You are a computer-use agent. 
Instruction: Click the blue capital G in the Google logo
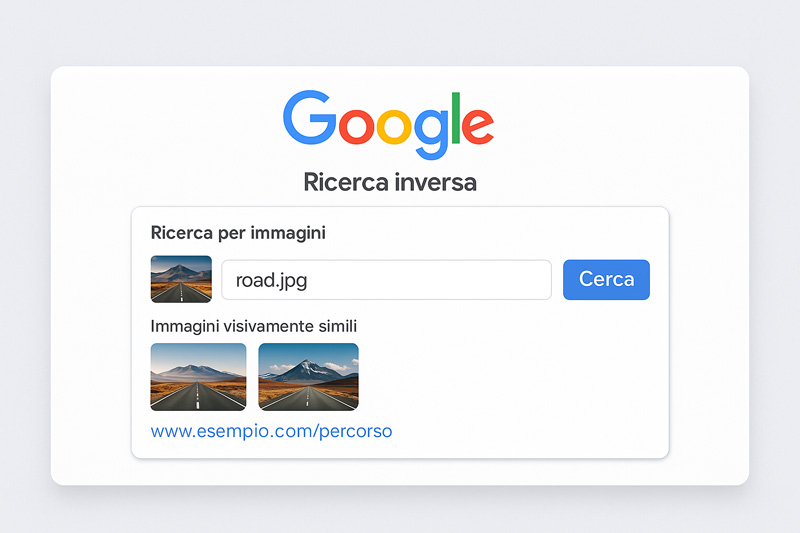pyautogui.click(x=309, y=117)
